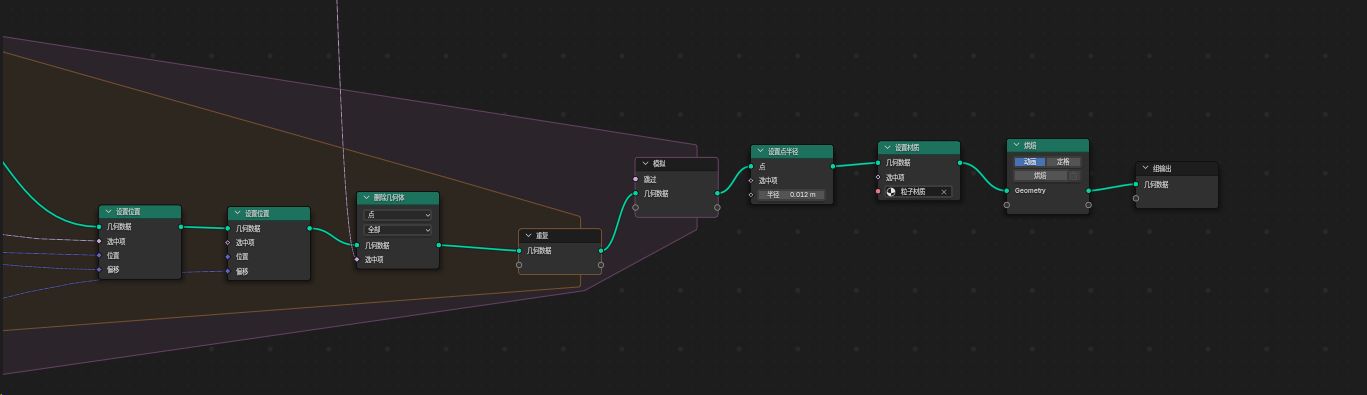This screenshot has width=1367, height=395.
Task: Delete bake data with the trash icon
Action: [1074, 175]
